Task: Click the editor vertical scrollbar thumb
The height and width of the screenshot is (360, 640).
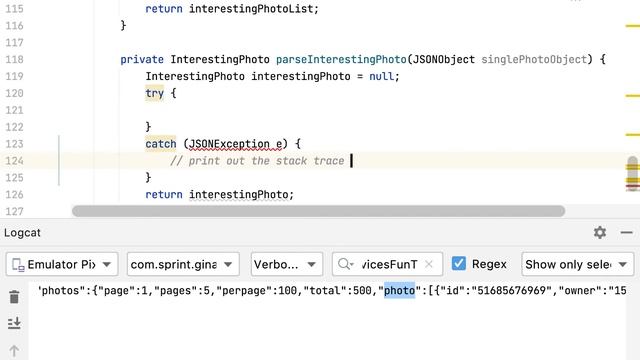Action: [633, 173]
